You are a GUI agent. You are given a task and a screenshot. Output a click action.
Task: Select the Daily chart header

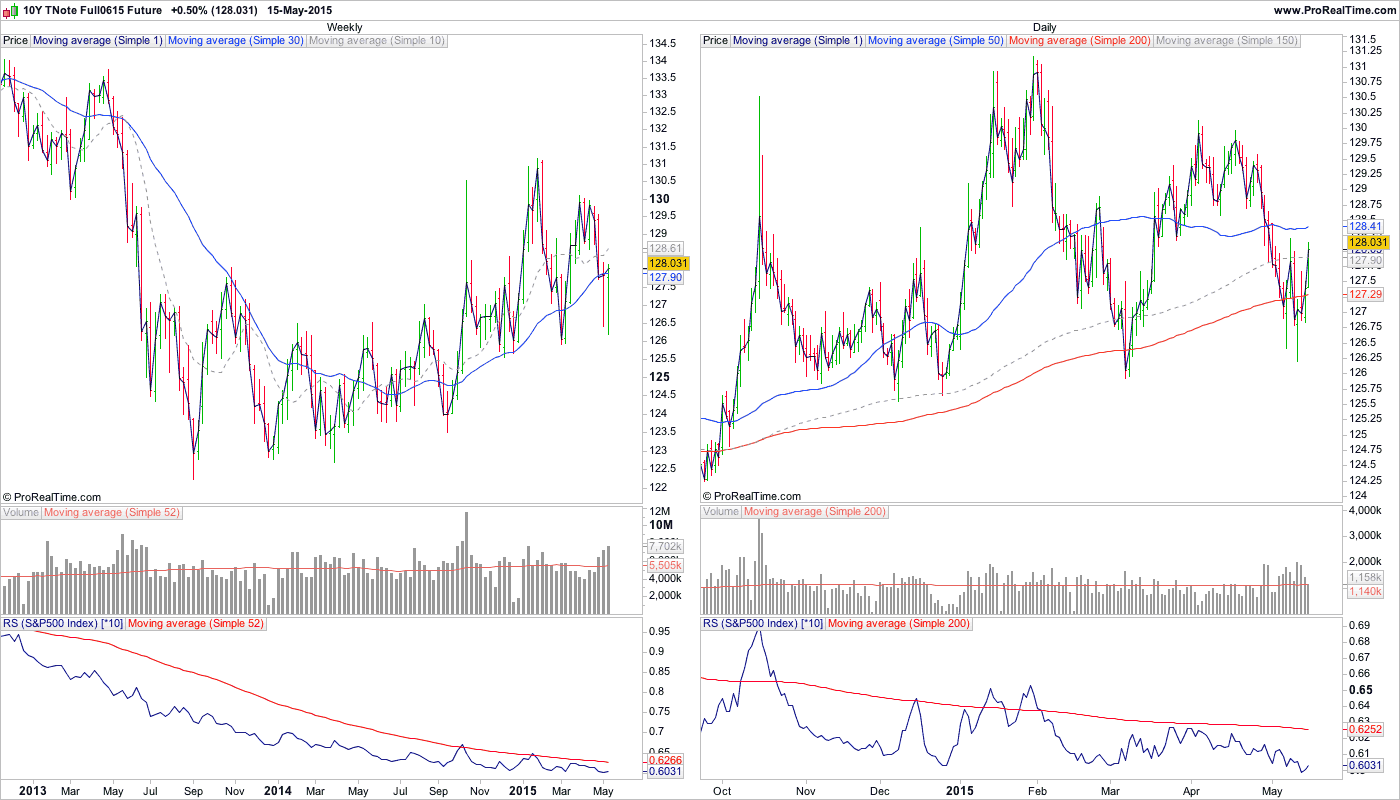click(1044, 27)
